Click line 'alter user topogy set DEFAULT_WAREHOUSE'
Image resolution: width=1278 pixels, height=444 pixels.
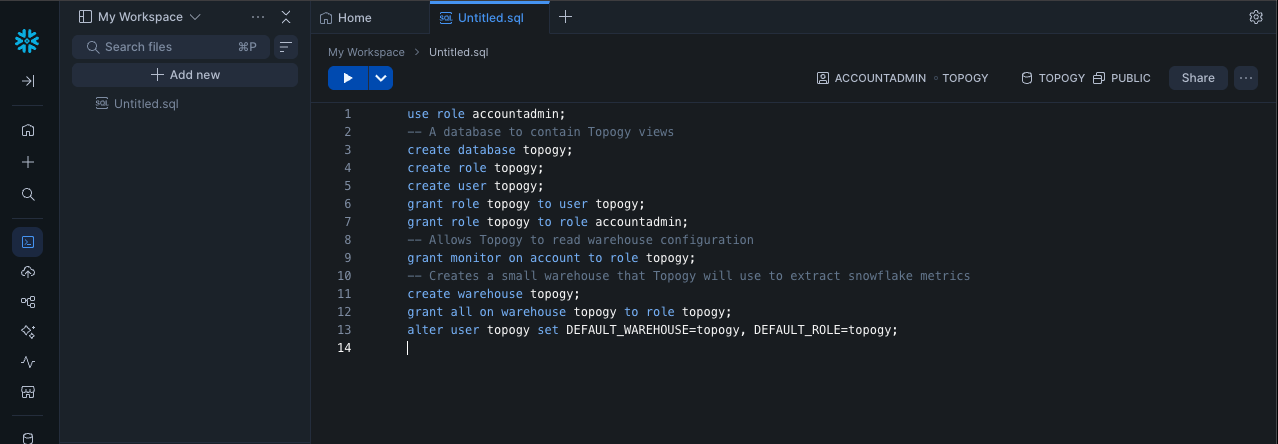tap(652, 330)
